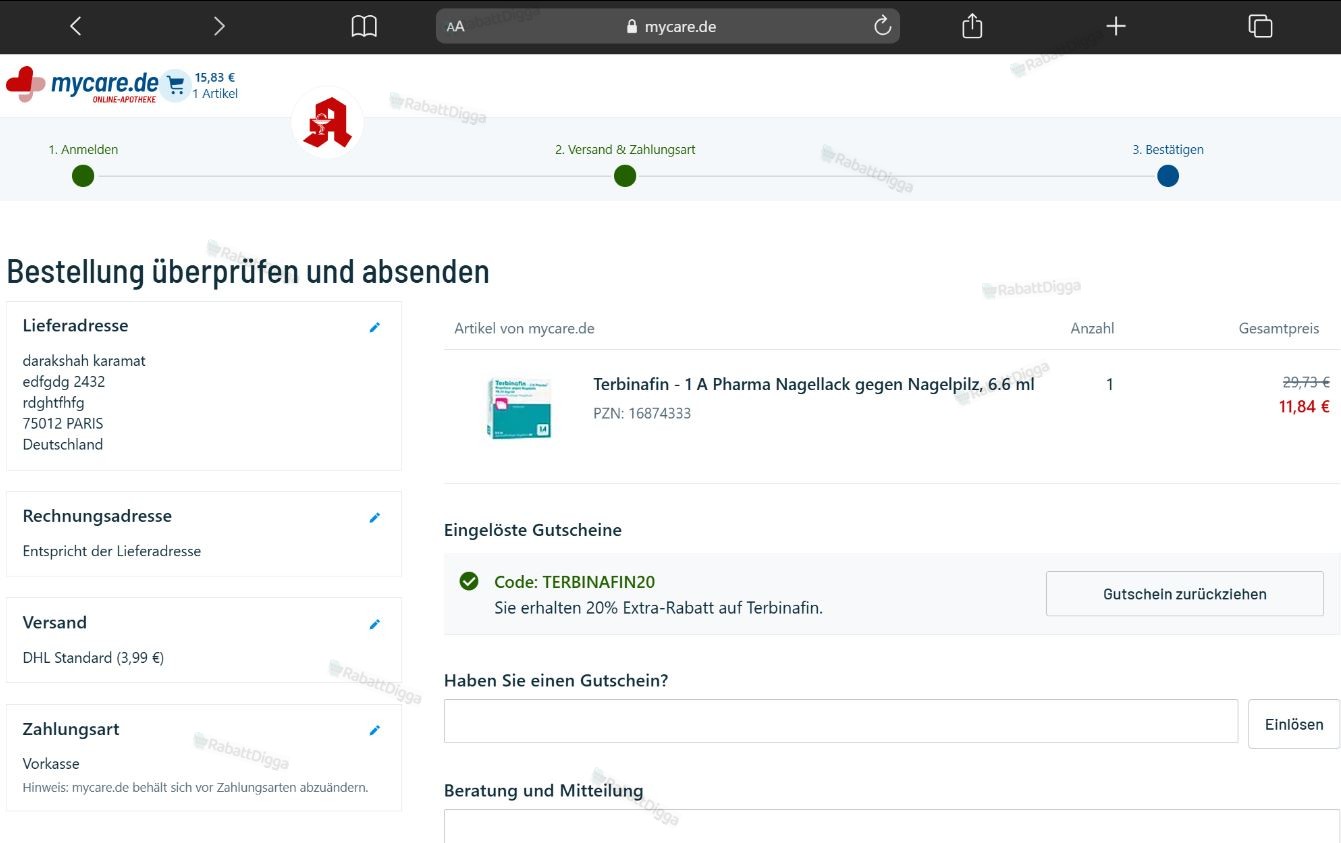Go to step 2. Versand & Zahlungsart
The image size is (1341, 843).
point(625,150)
